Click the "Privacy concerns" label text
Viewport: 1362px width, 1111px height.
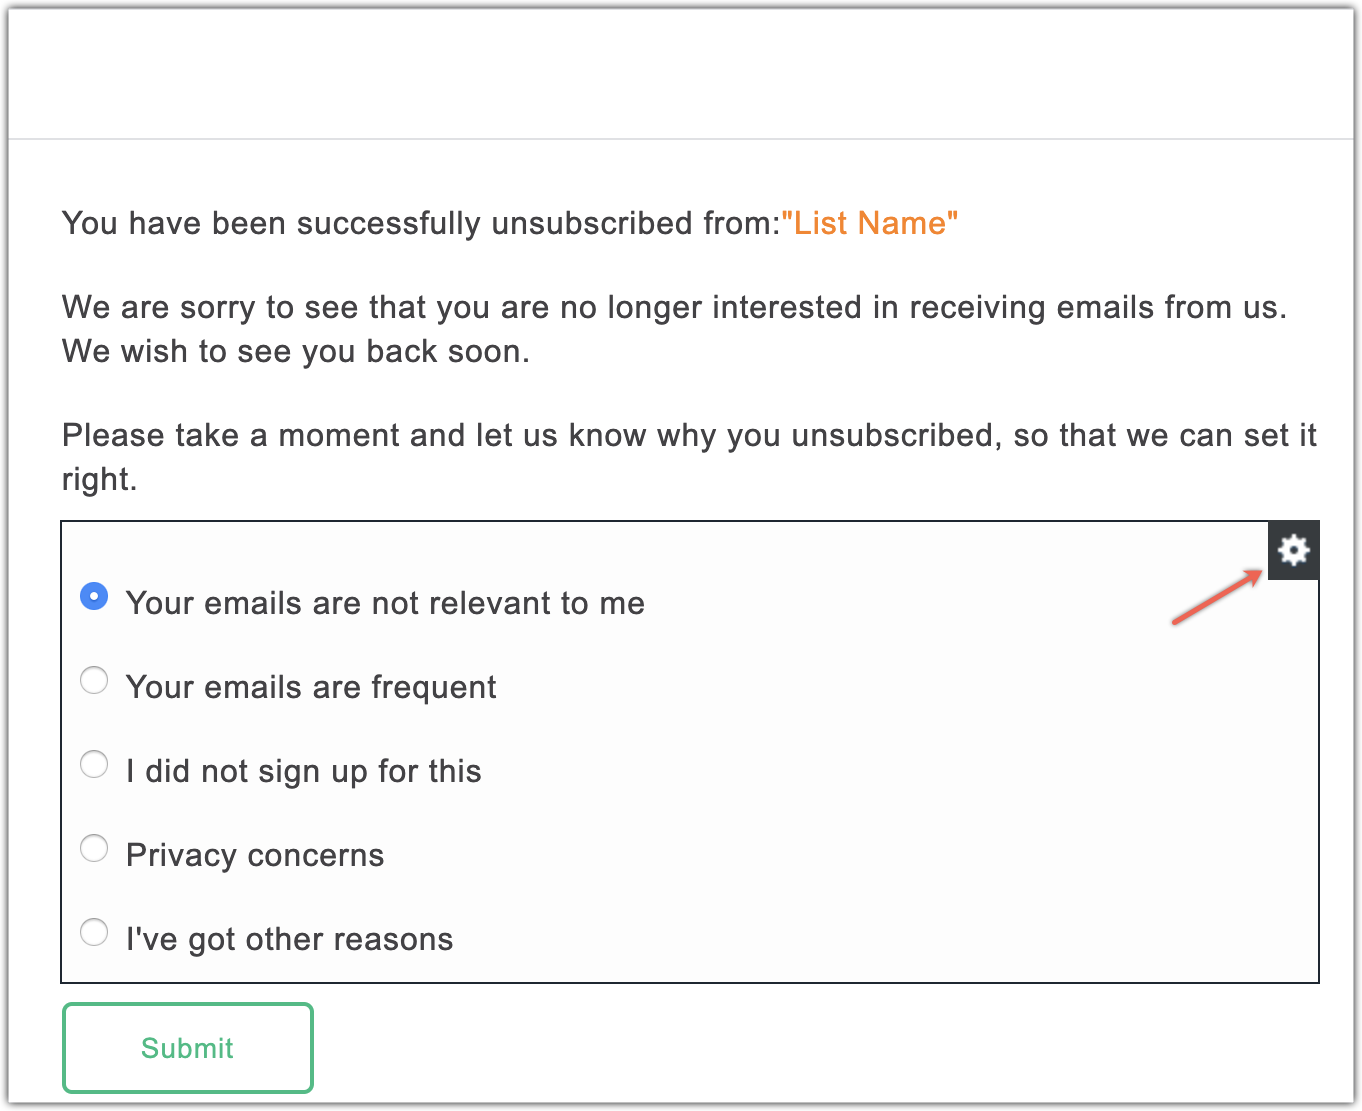pos(255,856)
